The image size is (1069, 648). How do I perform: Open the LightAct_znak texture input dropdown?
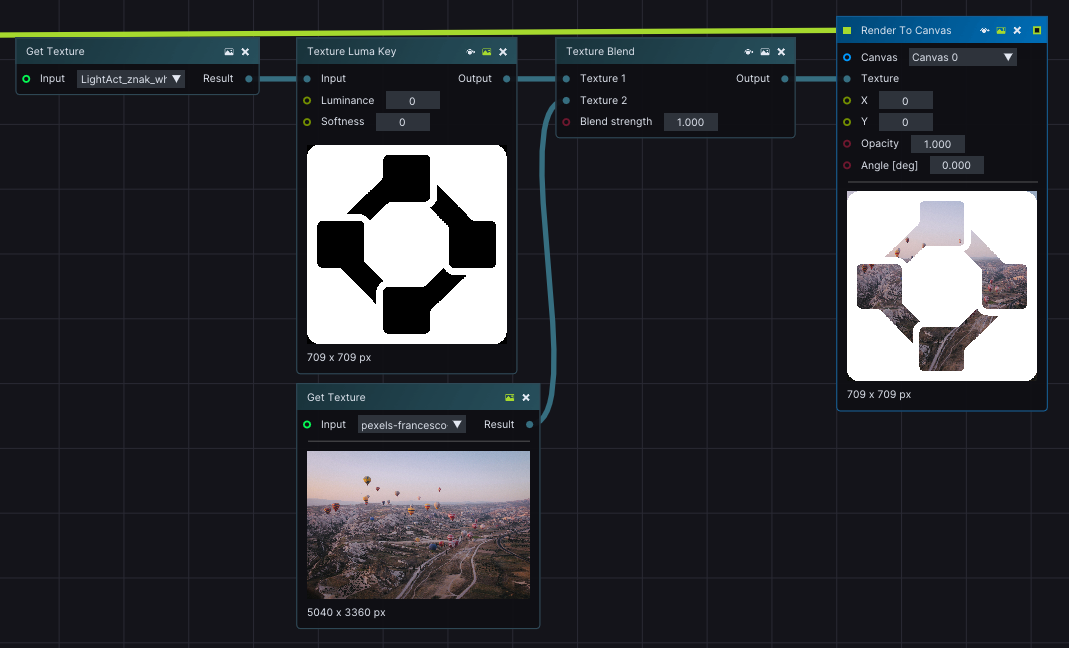[x=131, y=79]
